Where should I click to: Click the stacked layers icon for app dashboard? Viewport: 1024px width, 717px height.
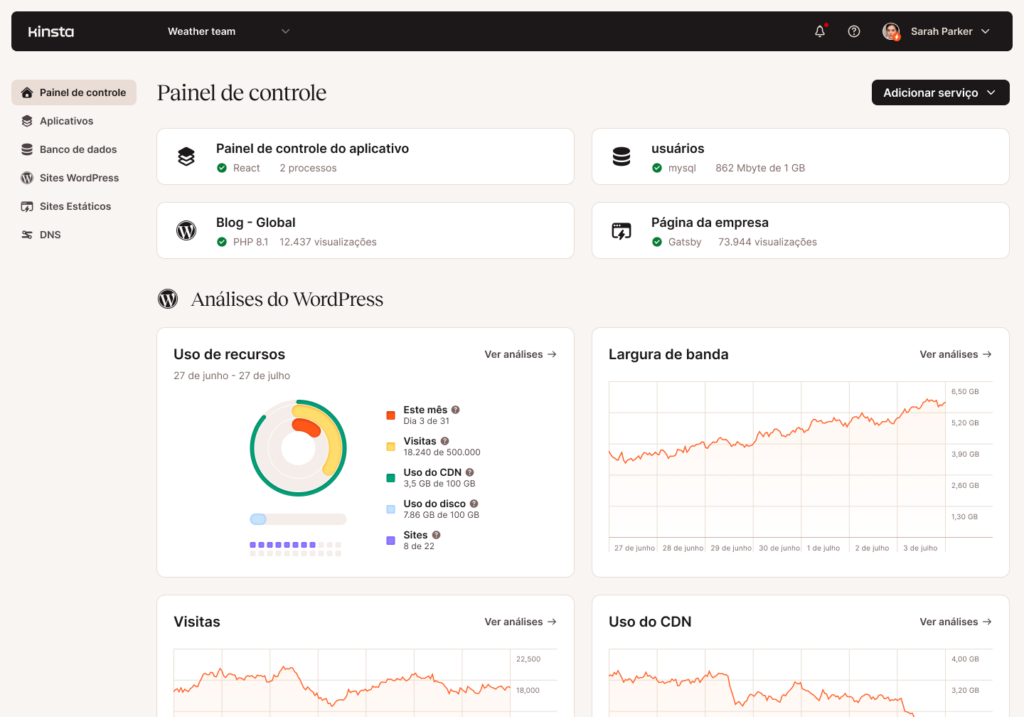(186, 157)
